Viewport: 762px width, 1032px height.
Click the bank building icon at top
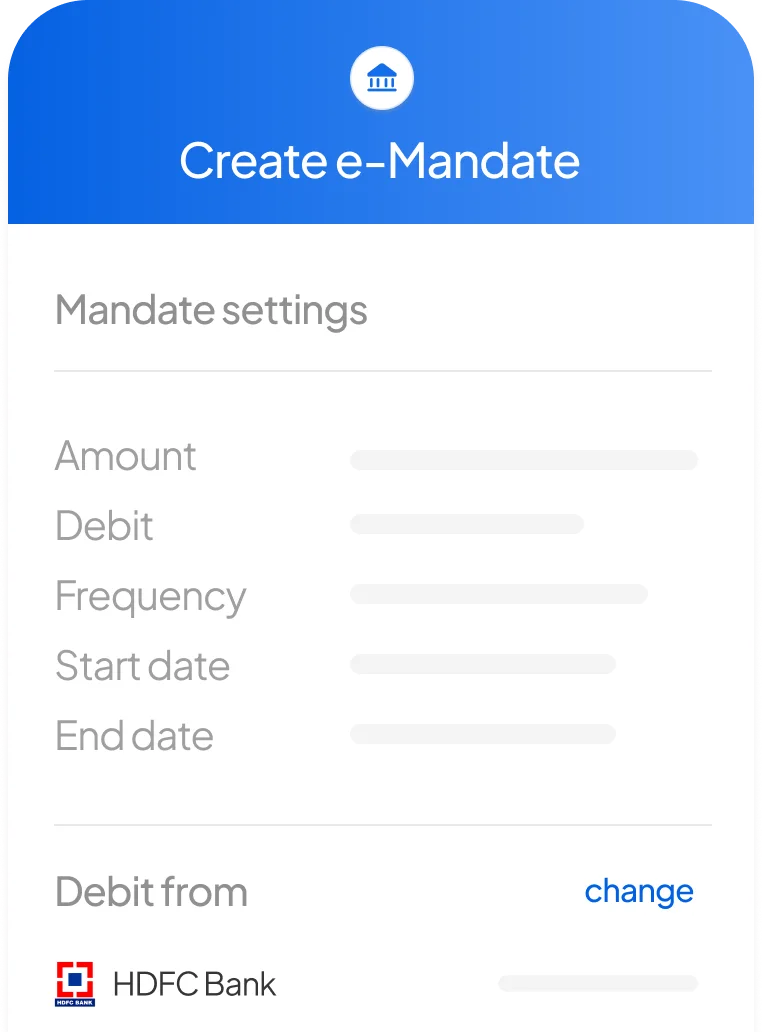point(381,78)
